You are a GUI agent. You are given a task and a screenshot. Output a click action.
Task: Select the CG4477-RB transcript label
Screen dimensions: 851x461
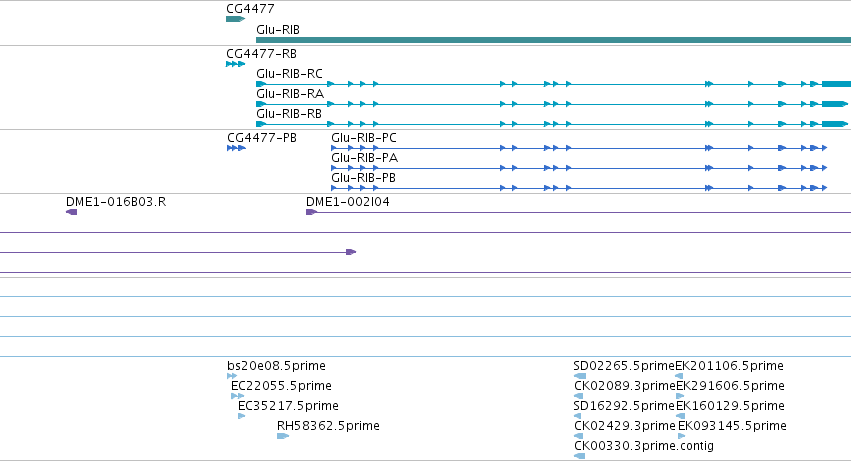click(262, 54)
